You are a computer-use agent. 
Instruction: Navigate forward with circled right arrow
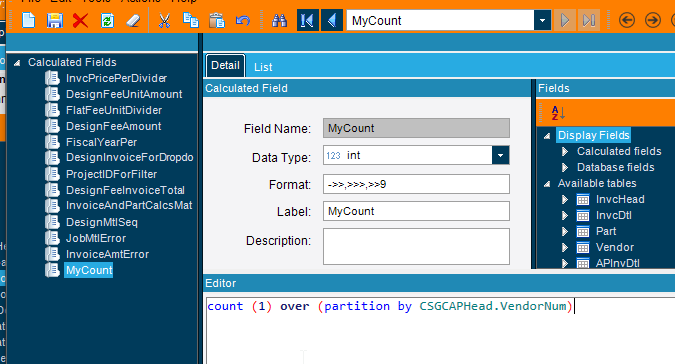(653, 20)
